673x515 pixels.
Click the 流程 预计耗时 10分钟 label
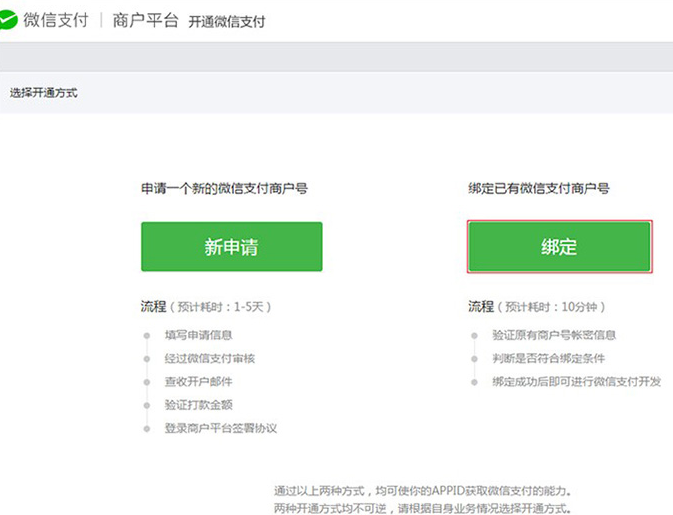tap(537, 306)
